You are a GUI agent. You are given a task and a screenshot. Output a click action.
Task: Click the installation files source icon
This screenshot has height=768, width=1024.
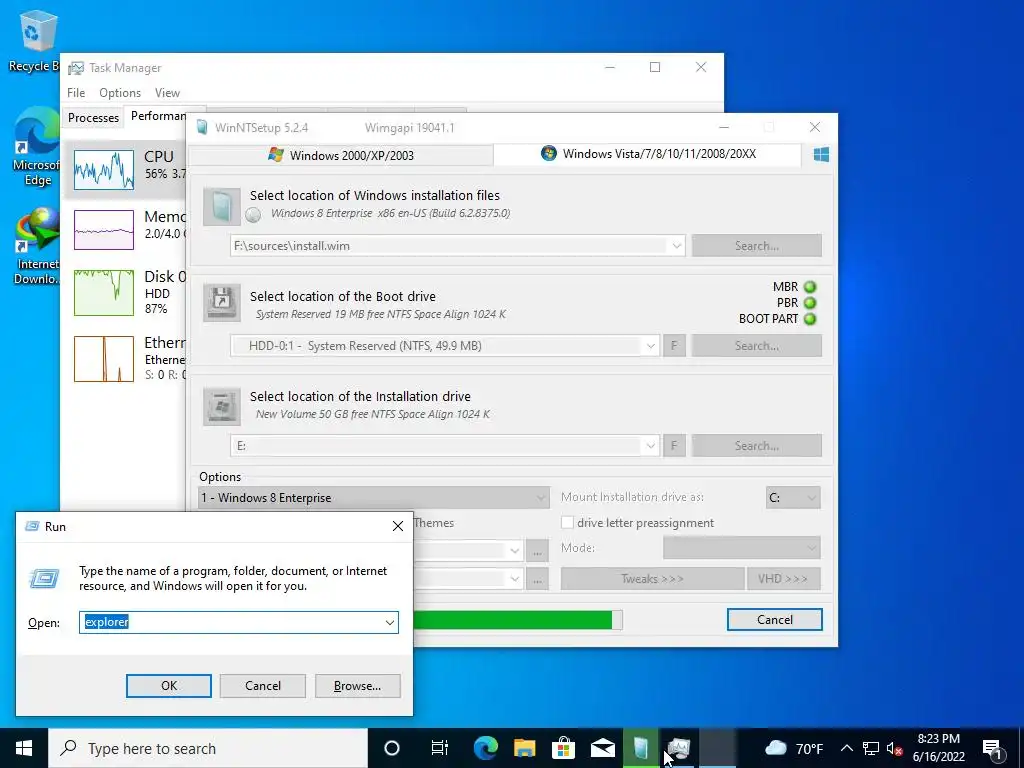(x=222, y=206)
